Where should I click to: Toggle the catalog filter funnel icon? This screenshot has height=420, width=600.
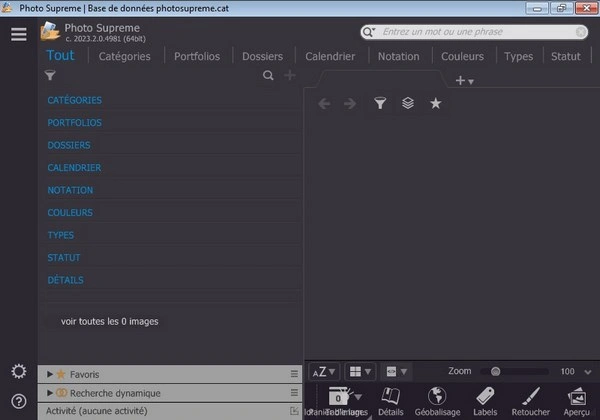[x=50, y=76]
